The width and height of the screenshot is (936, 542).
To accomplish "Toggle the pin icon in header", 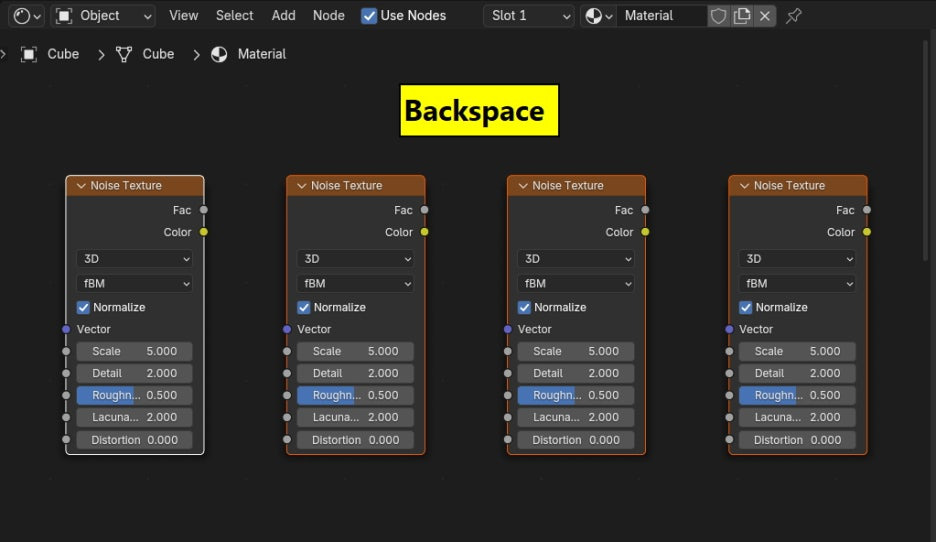I will [793, 16].
